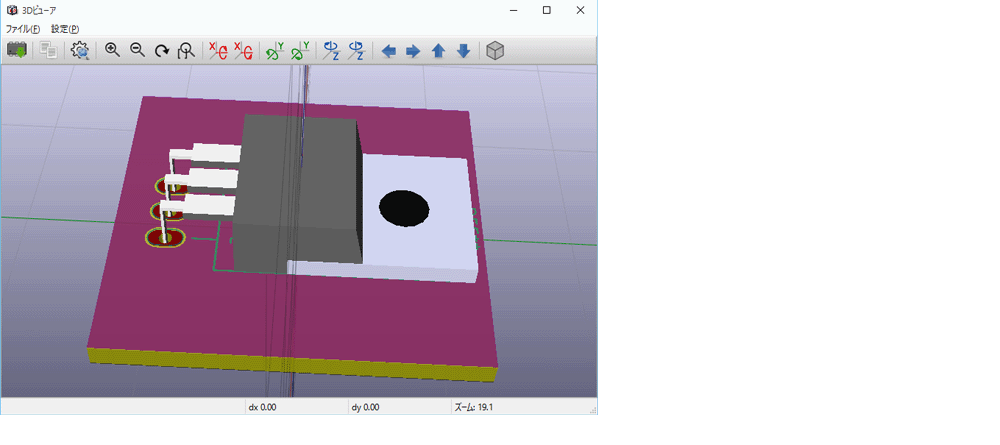1000x445 pixels.
Task: Rotate X clockwise with the first red icon
Action: click(x=219, y=51)
